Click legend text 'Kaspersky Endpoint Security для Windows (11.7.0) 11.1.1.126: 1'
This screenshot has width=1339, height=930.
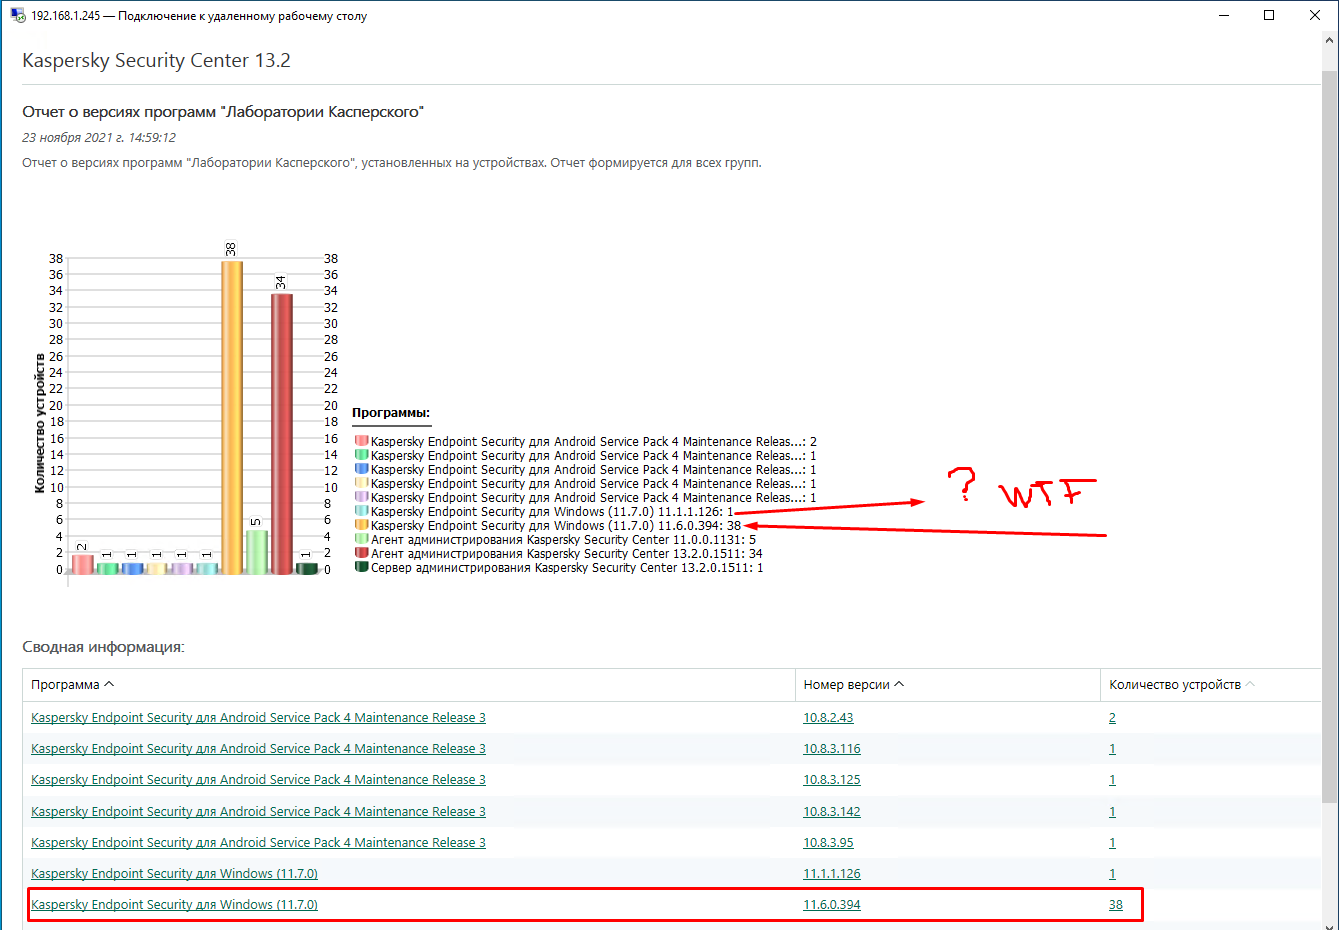(552, 511)
